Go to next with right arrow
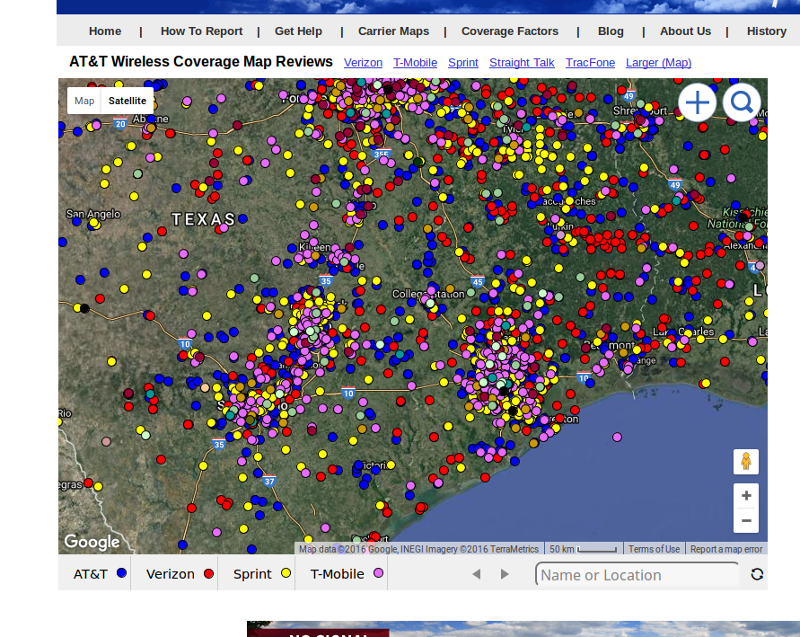This screenshot has height=637, width=800. tap(505, 574)
